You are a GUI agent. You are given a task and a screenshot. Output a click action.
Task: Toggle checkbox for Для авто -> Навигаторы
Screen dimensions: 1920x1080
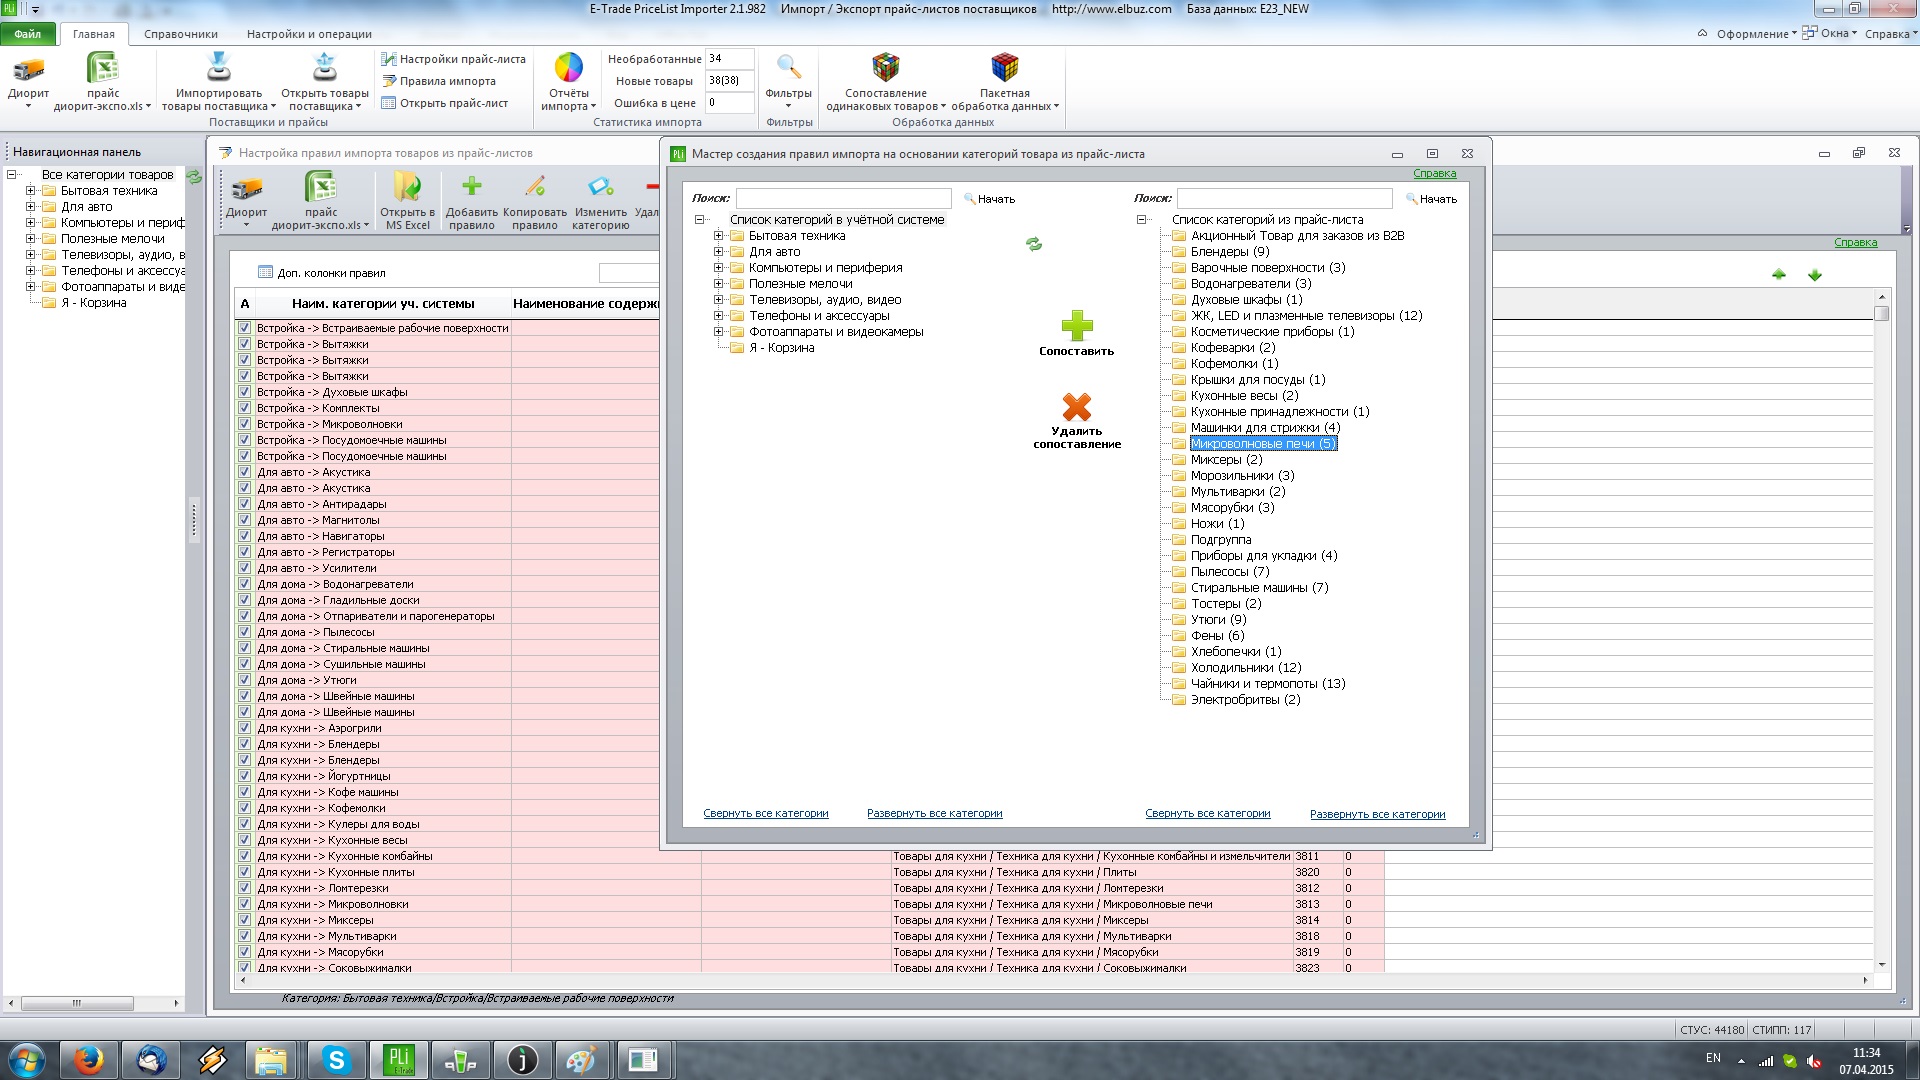pos(244,536)
